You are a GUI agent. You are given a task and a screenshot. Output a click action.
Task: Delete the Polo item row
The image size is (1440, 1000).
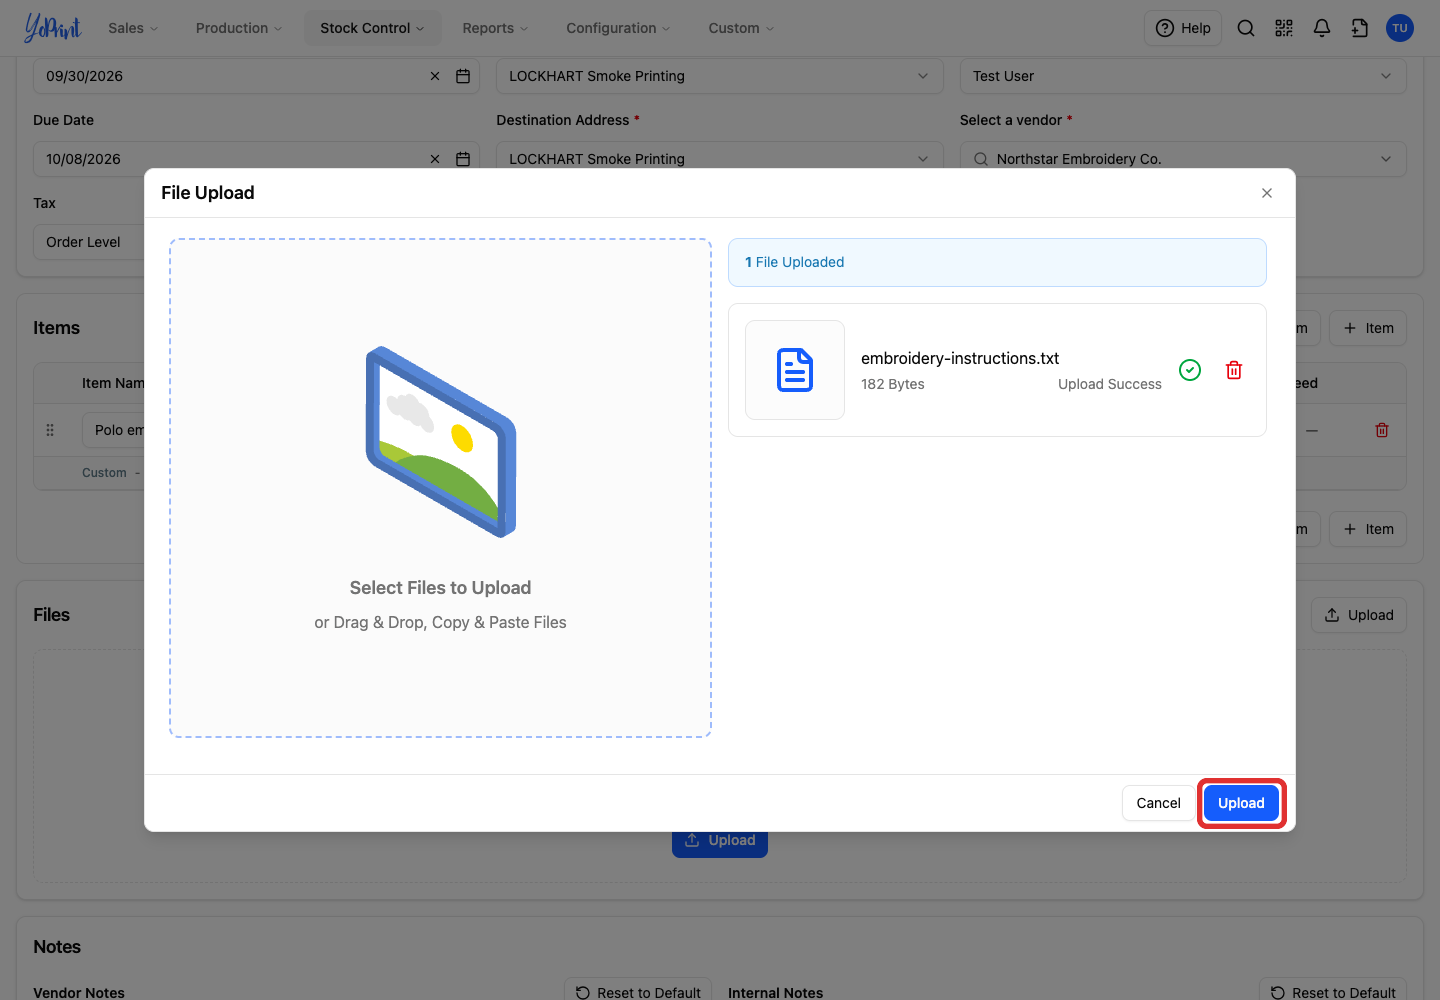1382,430
